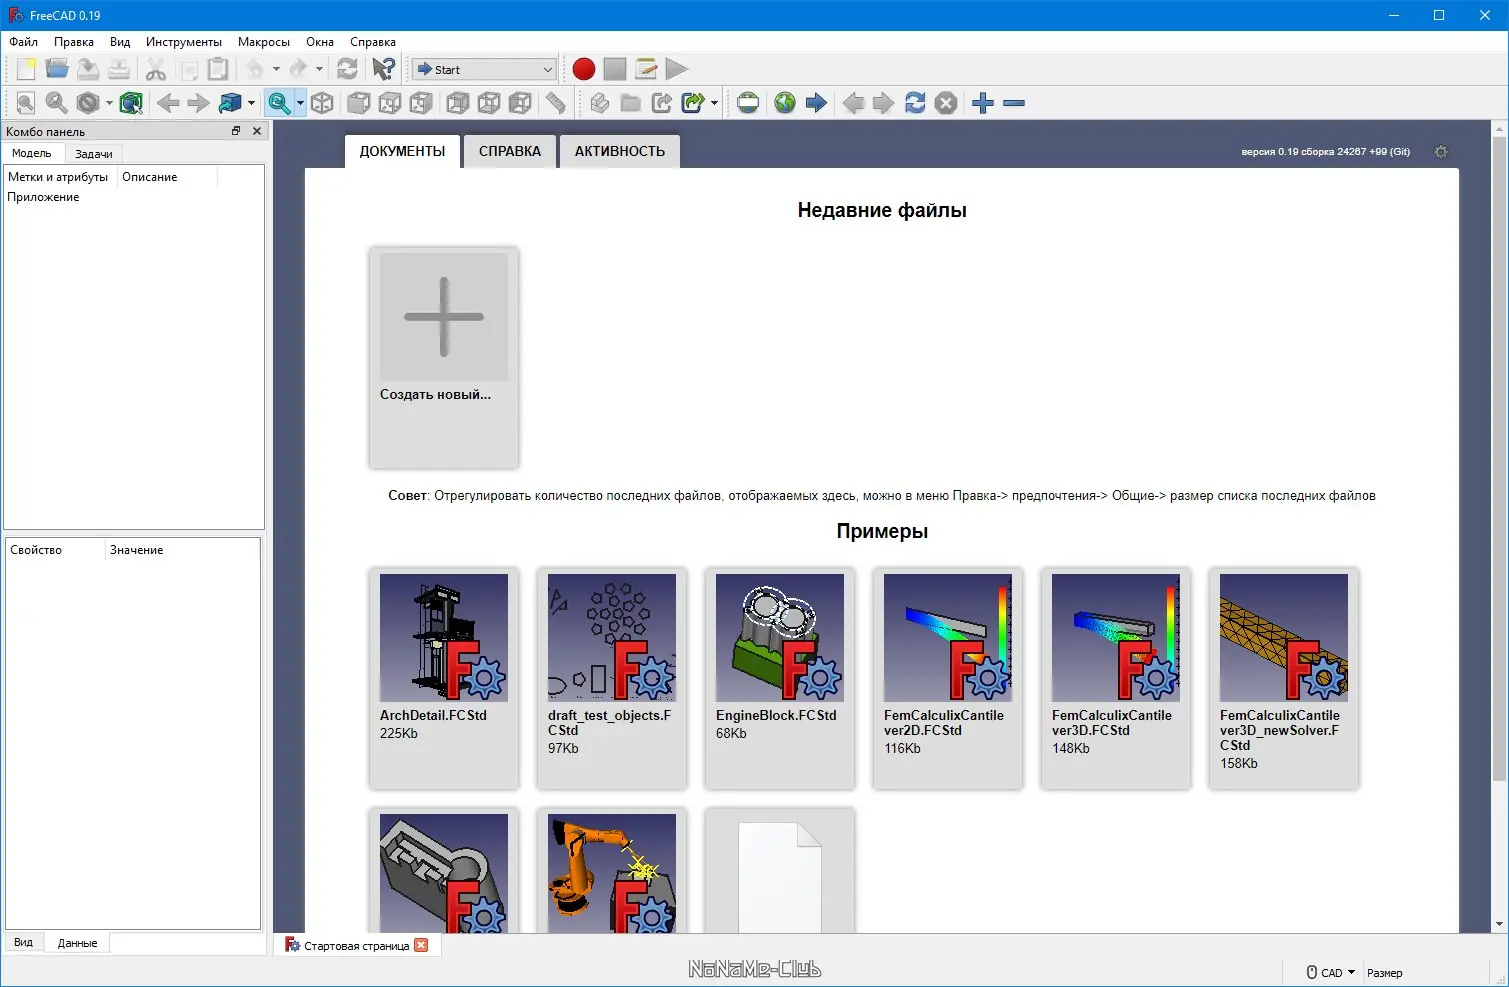Screen dimensions: 1509x987
Task: Toggle the bounding box selection icon
Action: (x=131, y=103)
